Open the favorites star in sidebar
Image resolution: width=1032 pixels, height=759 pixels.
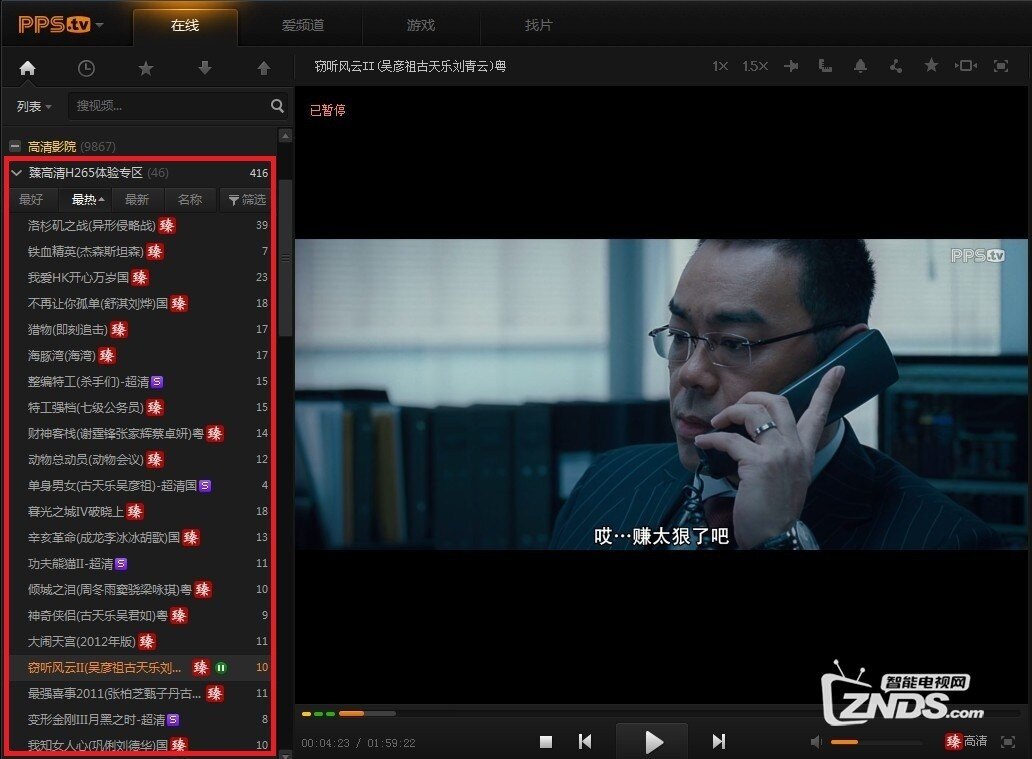tap(145, 68)
